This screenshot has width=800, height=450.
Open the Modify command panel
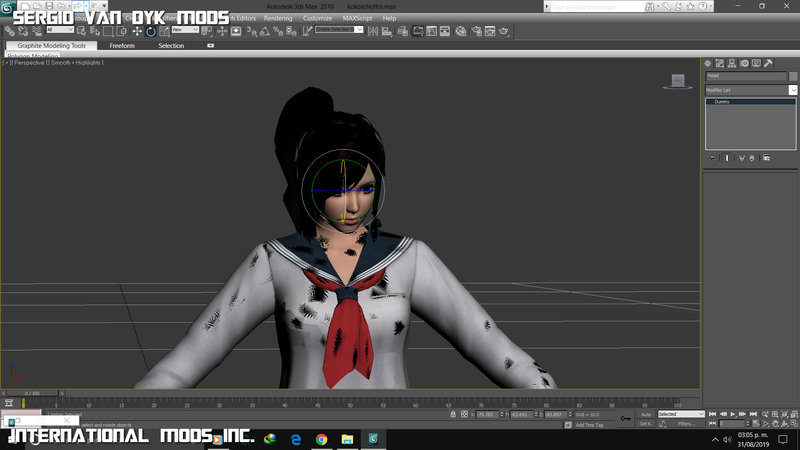click(720, 63)
